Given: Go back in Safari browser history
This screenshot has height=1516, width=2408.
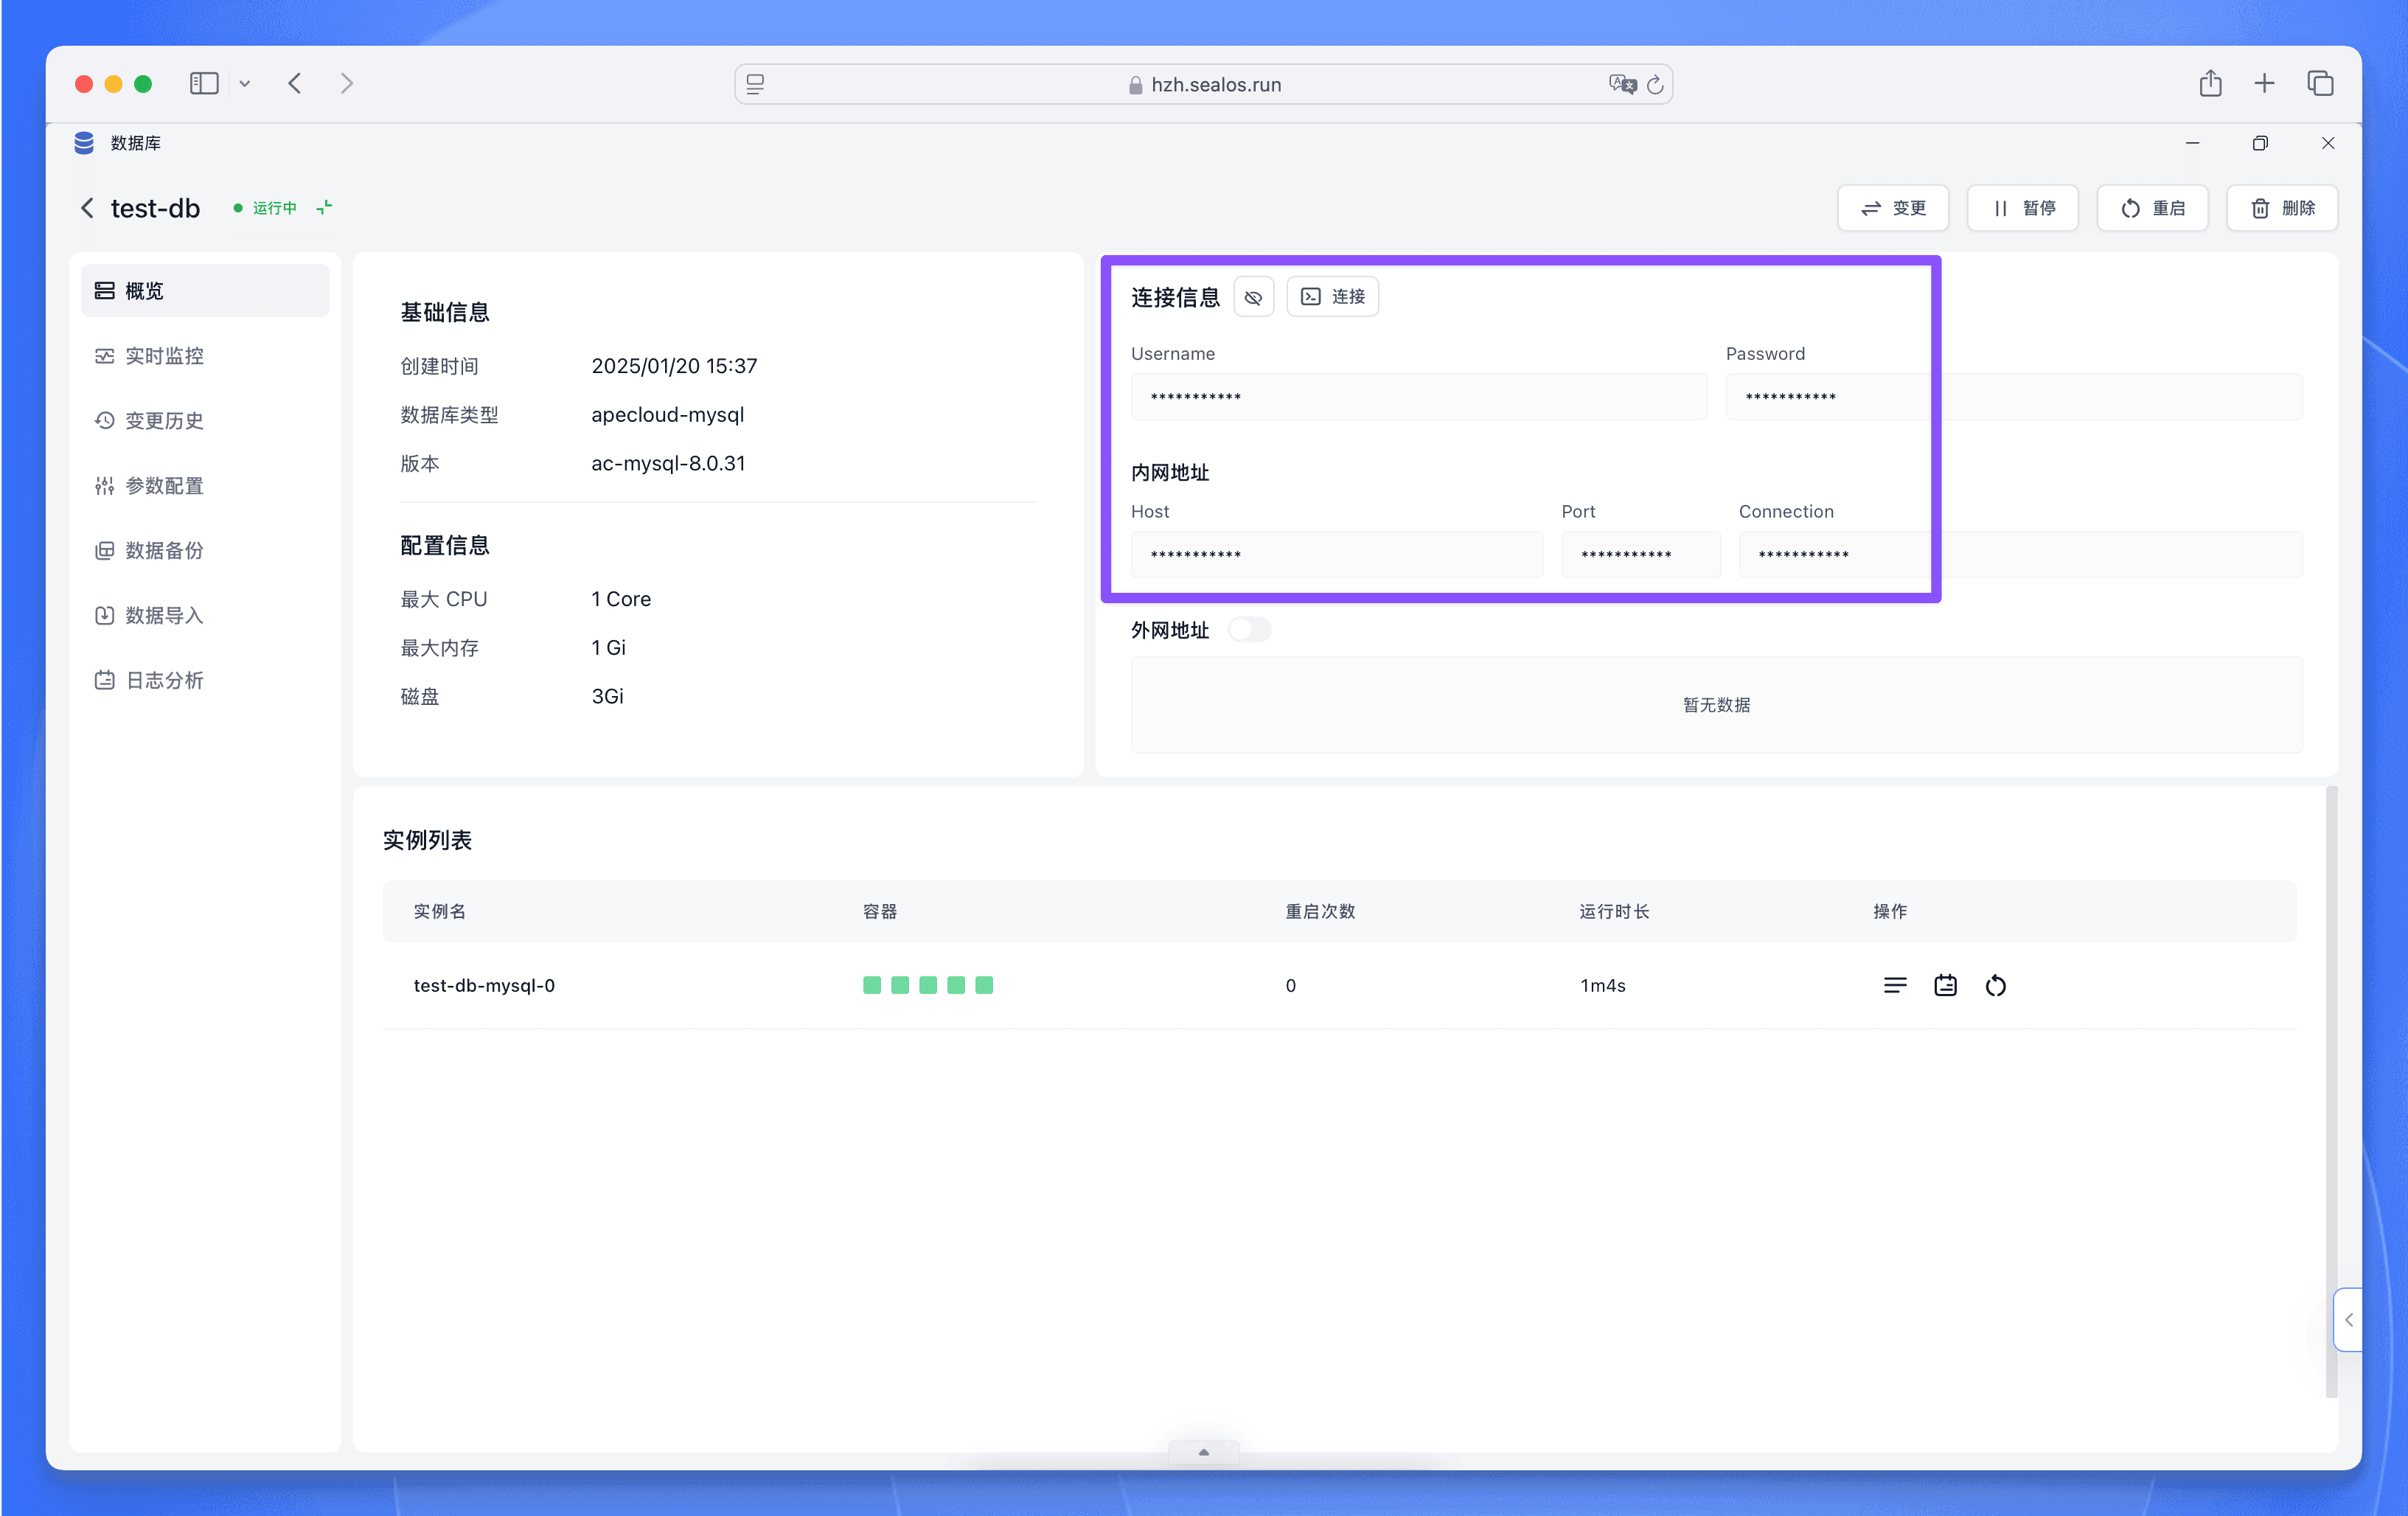Looking at the screenshot, I should (294, 83).
